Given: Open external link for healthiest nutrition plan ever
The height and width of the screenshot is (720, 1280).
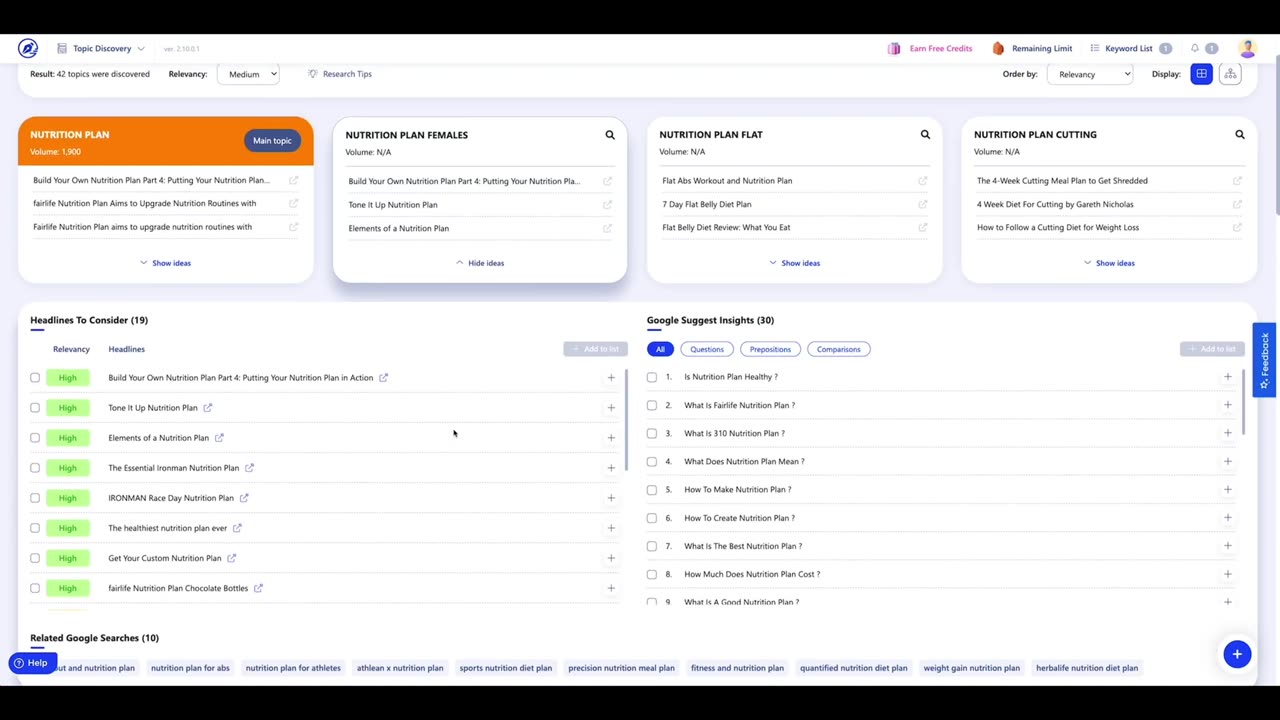Looking at the screenshot, I should point(237,528).
